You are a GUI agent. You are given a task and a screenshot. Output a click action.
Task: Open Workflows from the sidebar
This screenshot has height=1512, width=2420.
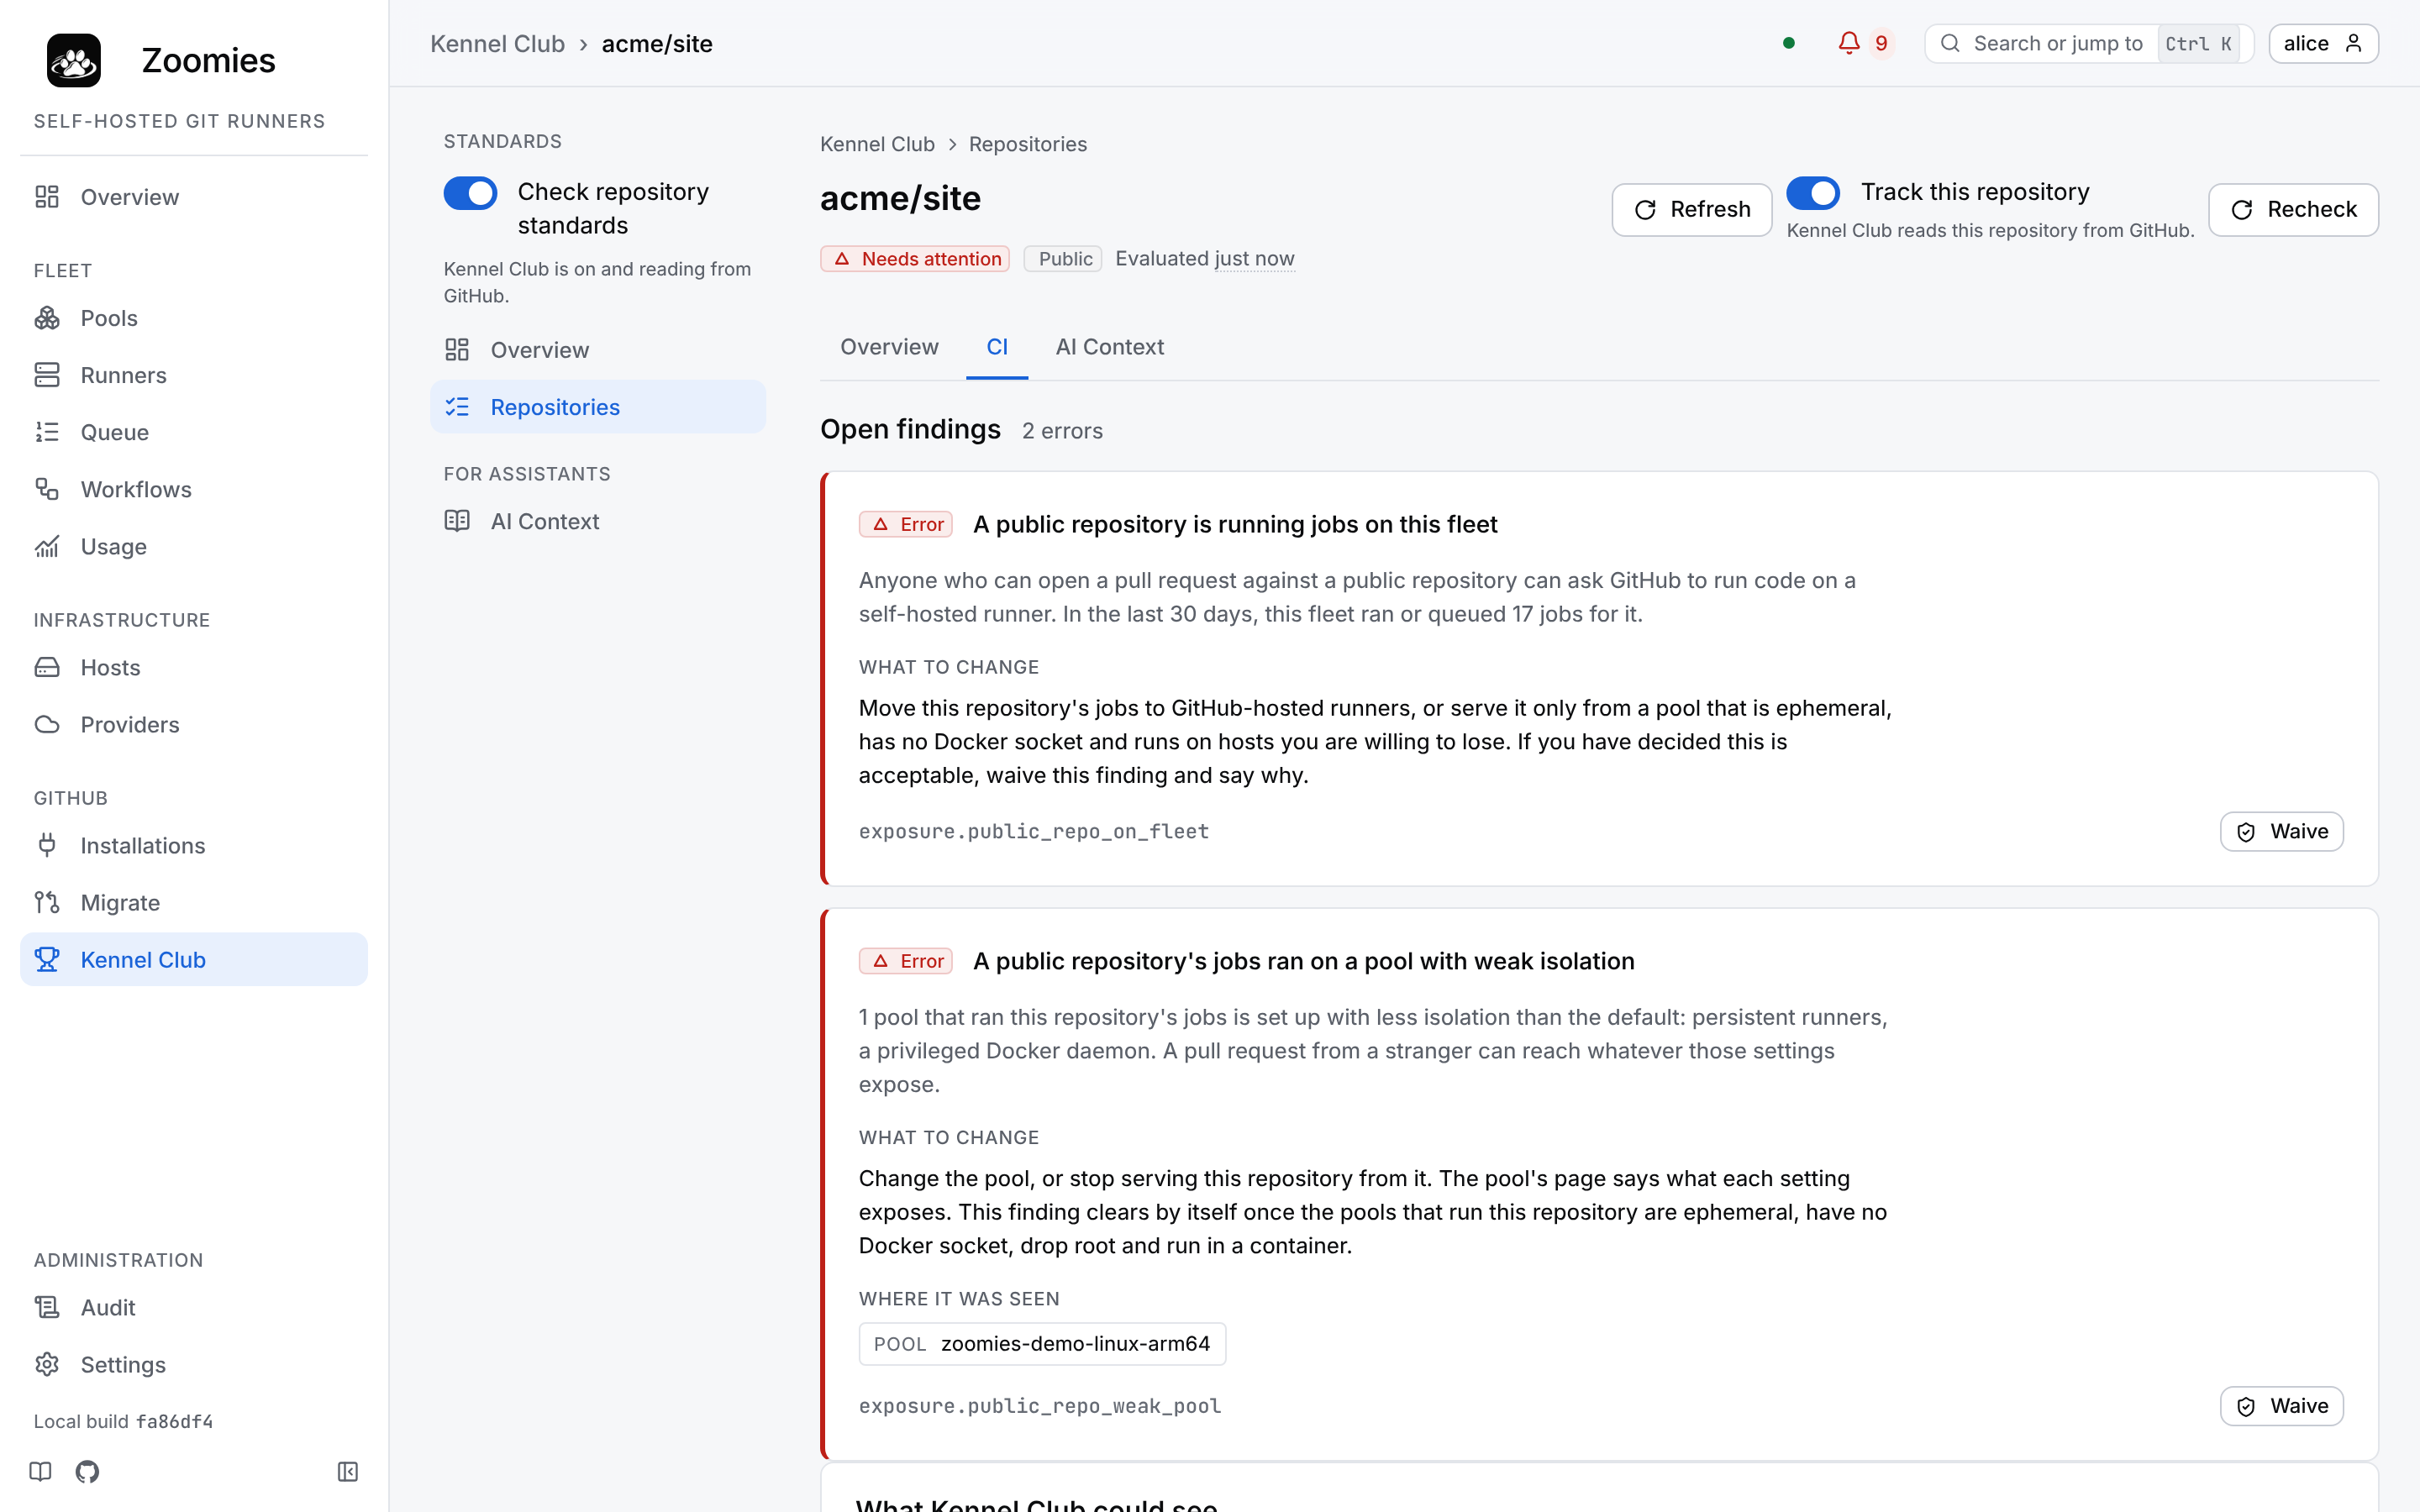pyautogui.click(x=194, y=489)
